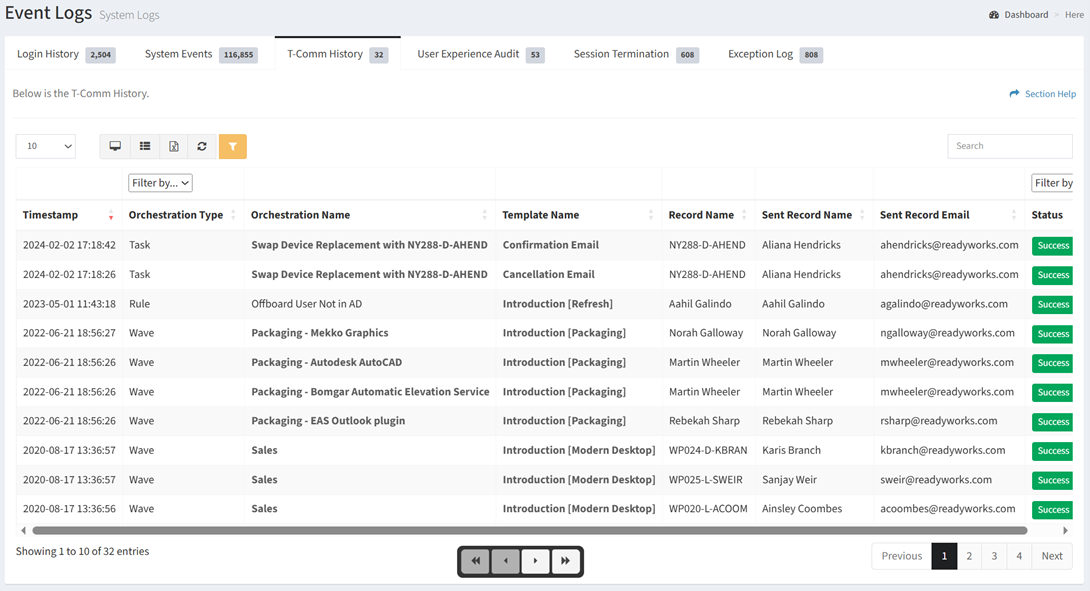Click the Previous pagination button
The image size is (1090, 591).
click(902, 556)
